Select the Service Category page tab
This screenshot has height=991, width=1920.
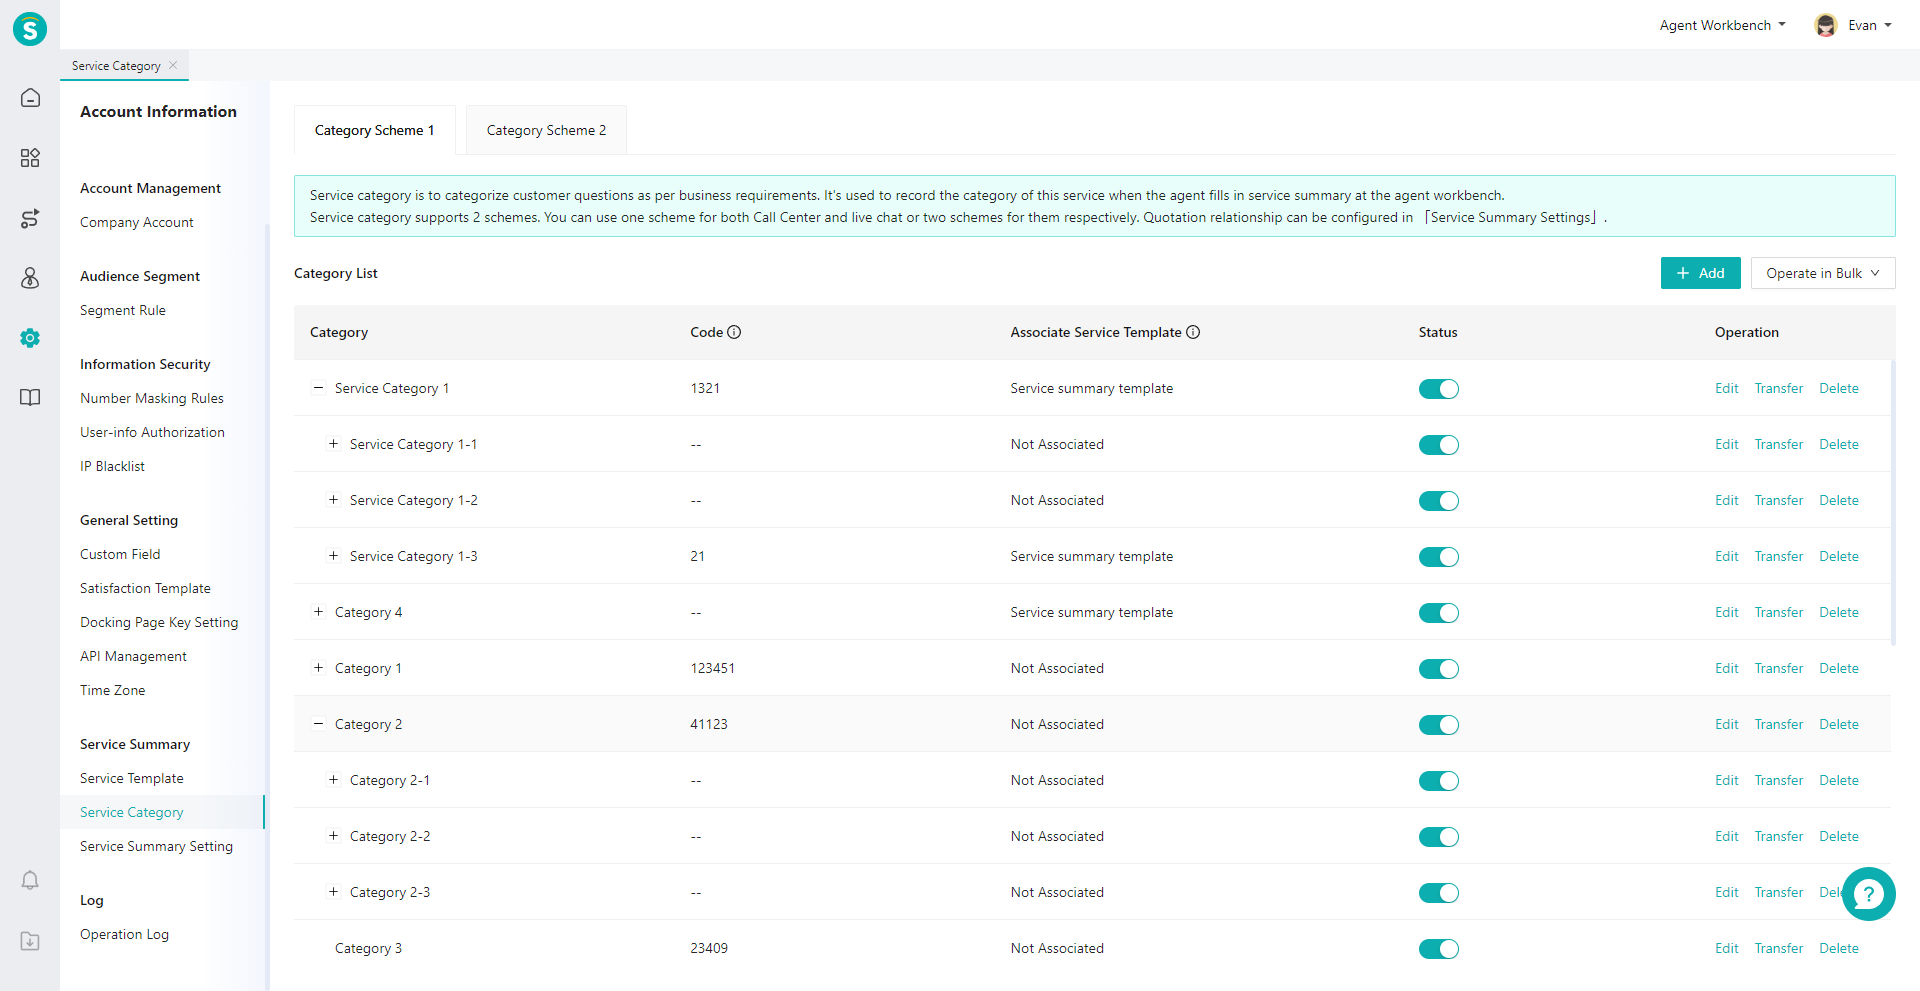(116, 66)
